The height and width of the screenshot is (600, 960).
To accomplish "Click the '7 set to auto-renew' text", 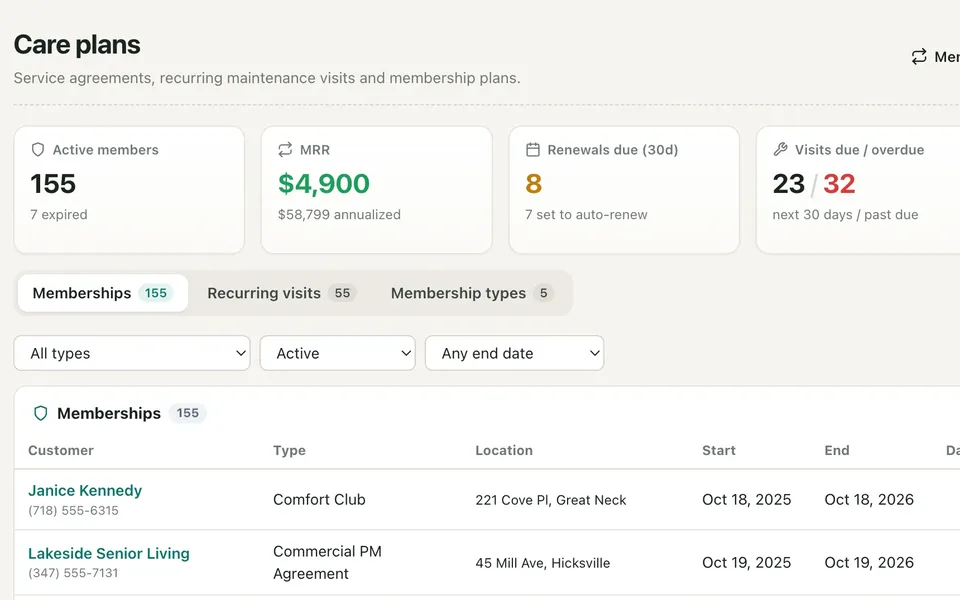I will pos(586,215).
